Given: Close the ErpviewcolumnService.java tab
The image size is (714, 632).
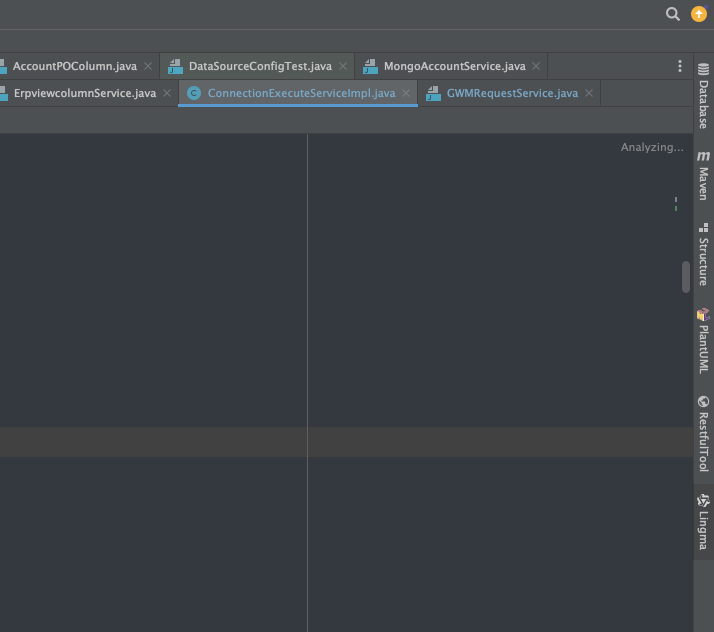Looking at the screenshot, I should (x=167, y=93).
